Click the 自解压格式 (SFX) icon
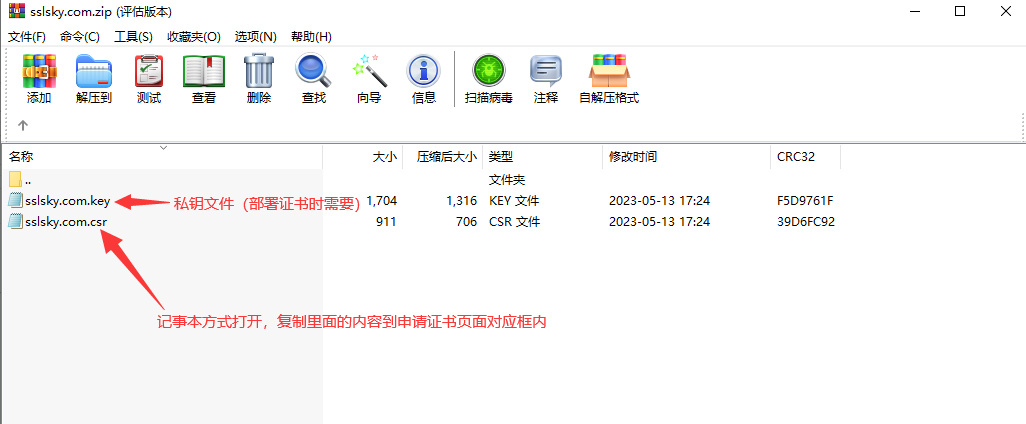The image size is (1026, 424). click(609, 71)
